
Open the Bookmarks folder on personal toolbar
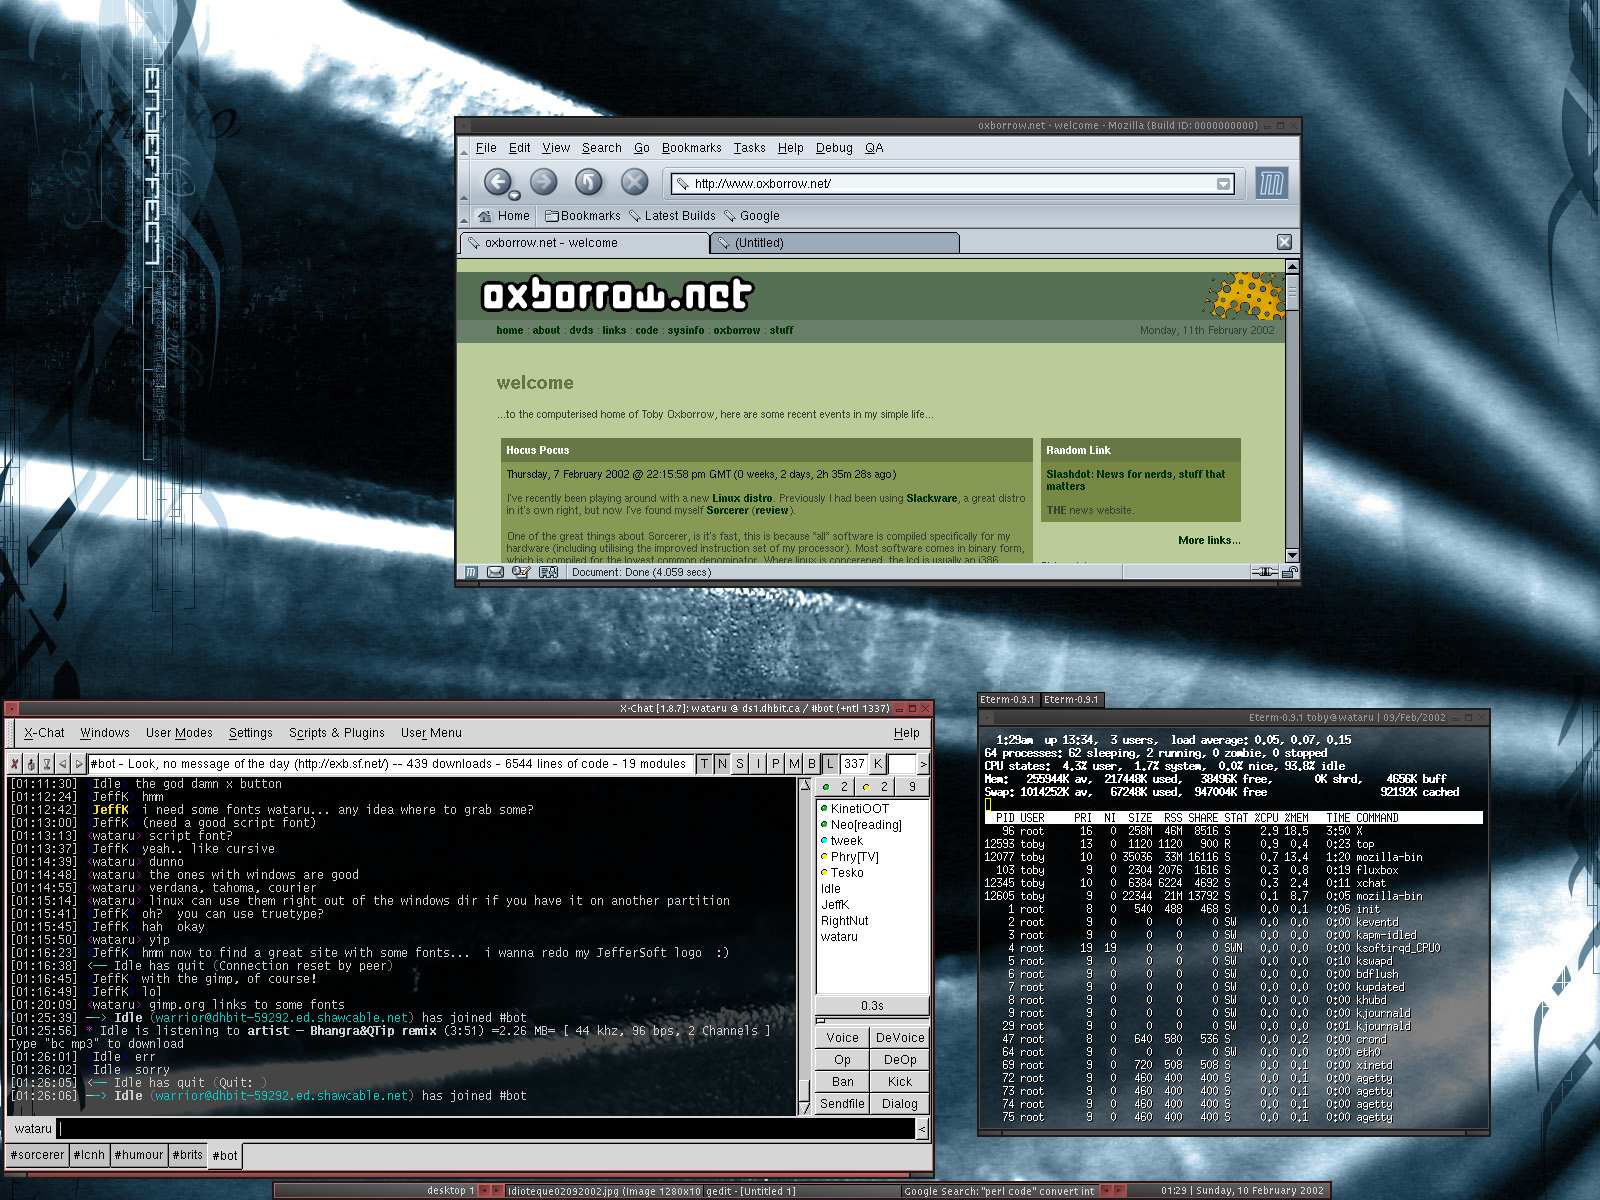(x=583, y=216)
